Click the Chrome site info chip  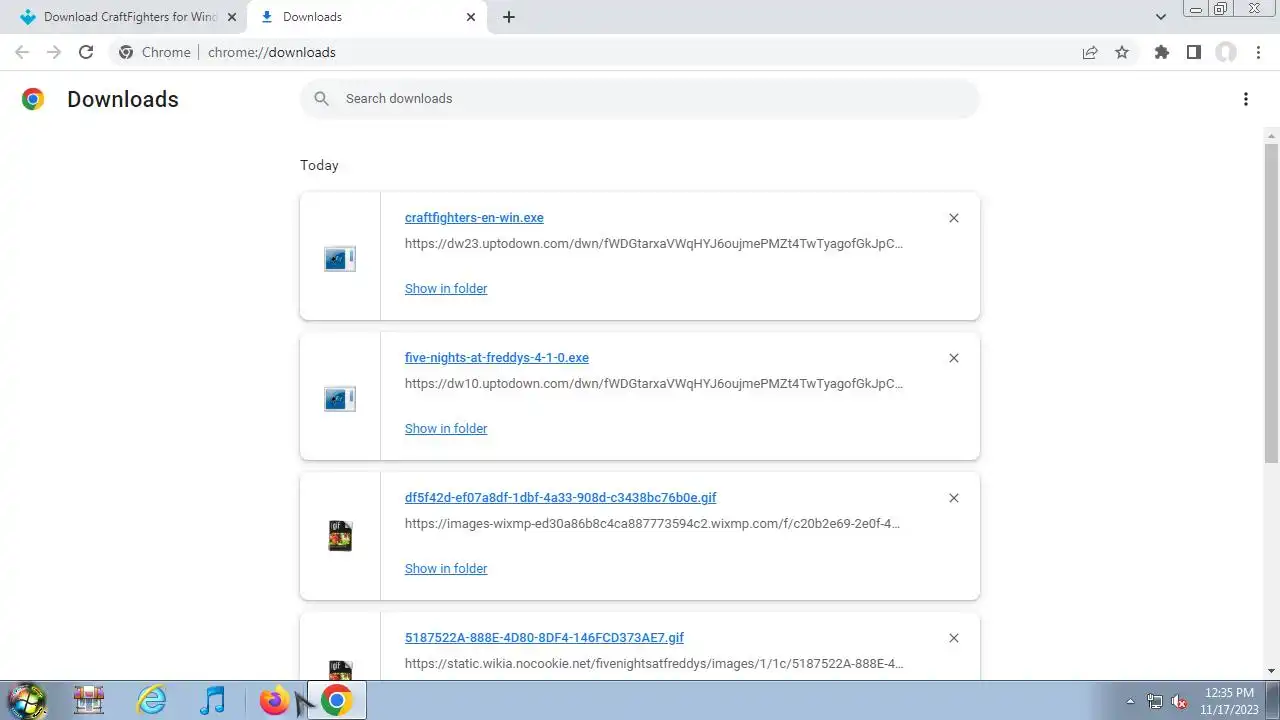pyautogui.click(x=155, y=52)
